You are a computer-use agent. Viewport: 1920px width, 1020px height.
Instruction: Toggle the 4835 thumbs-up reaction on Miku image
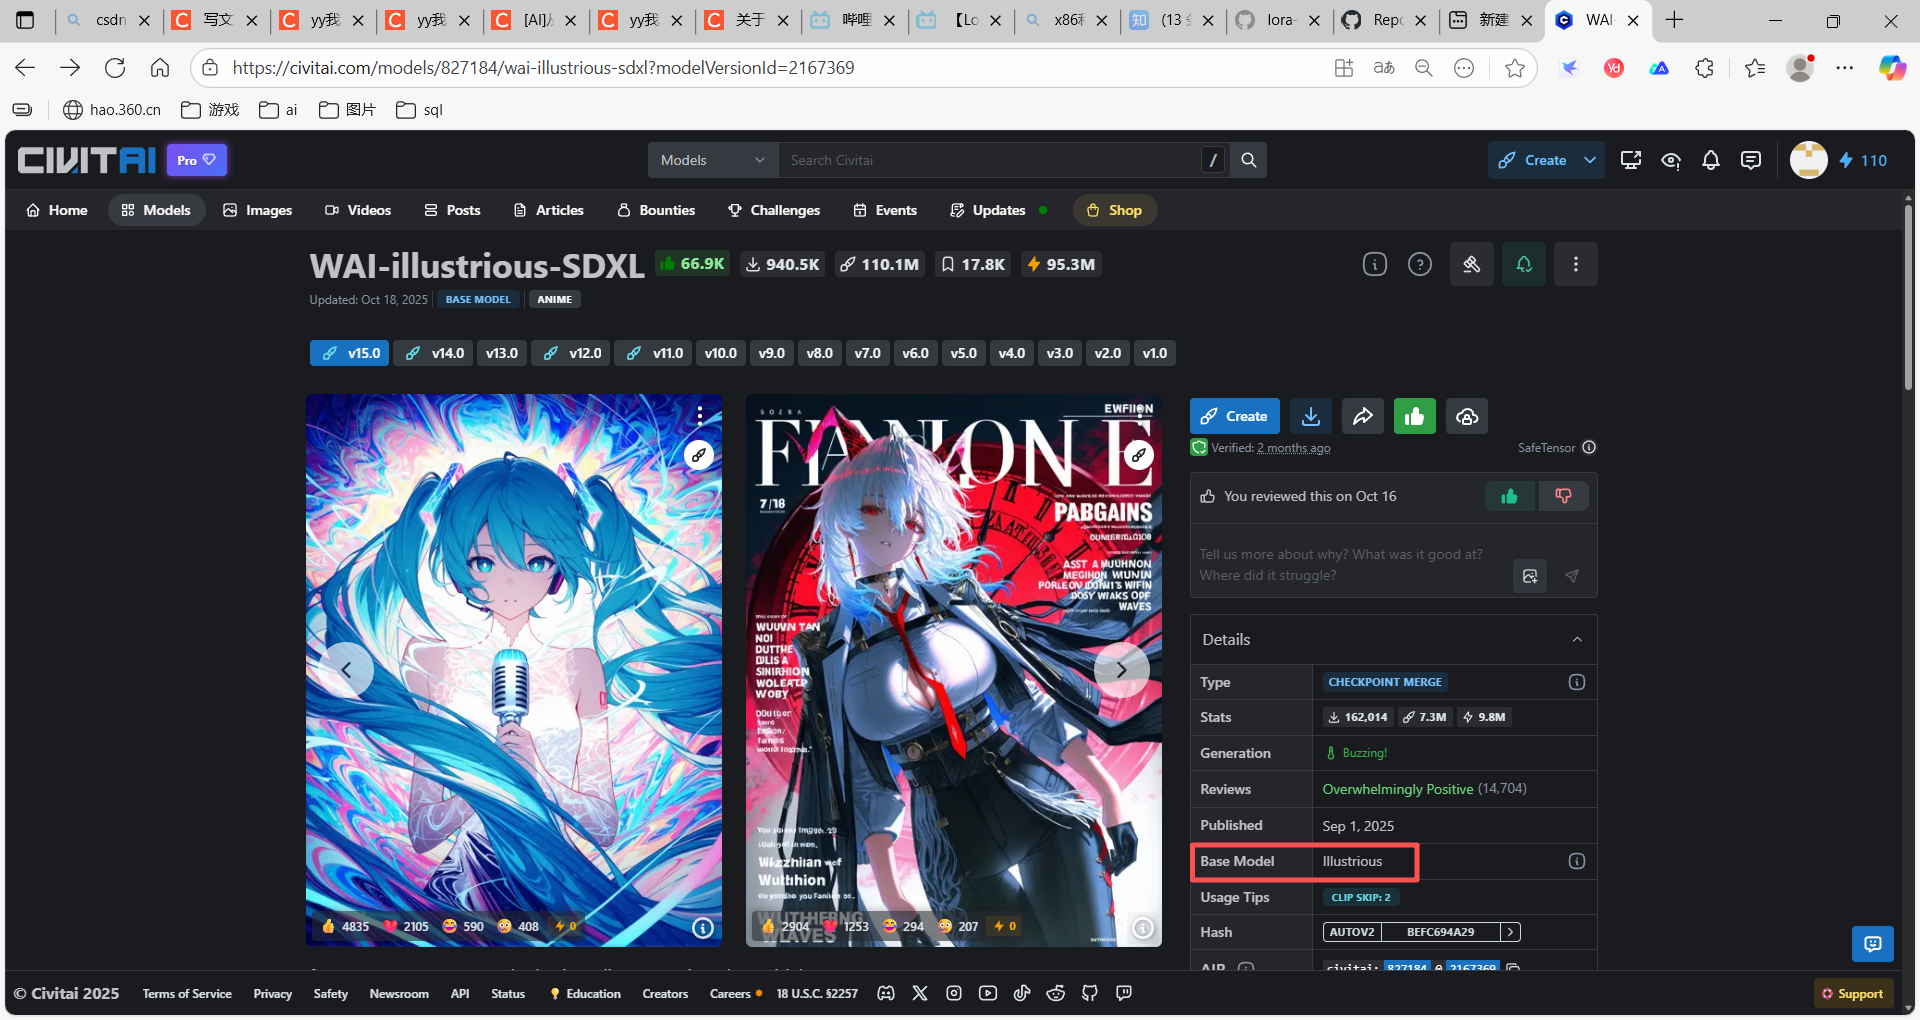point(346,926)
